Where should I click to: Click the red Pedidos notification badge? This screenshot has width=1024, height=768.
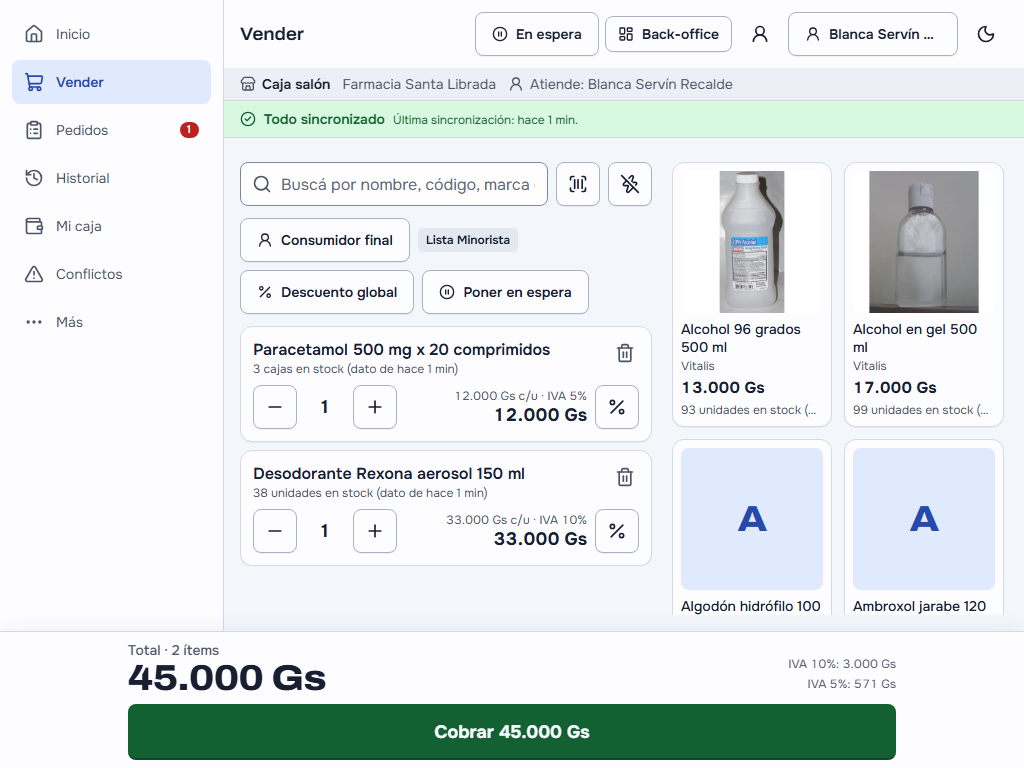189,130
